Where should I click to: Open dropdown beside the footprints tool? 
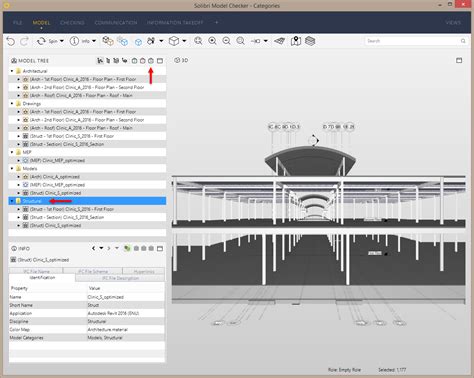[x=161, y=41]
